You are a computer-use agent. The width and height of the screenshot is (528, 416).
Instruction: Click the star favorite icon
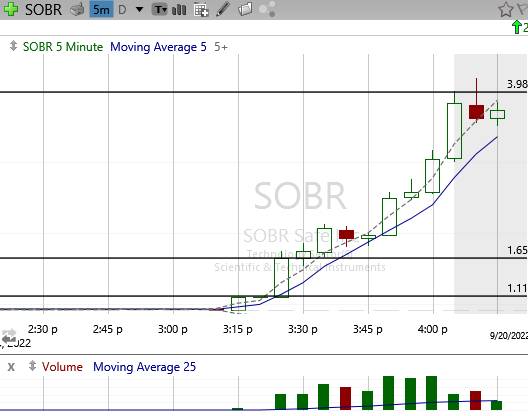click(505, 9)
